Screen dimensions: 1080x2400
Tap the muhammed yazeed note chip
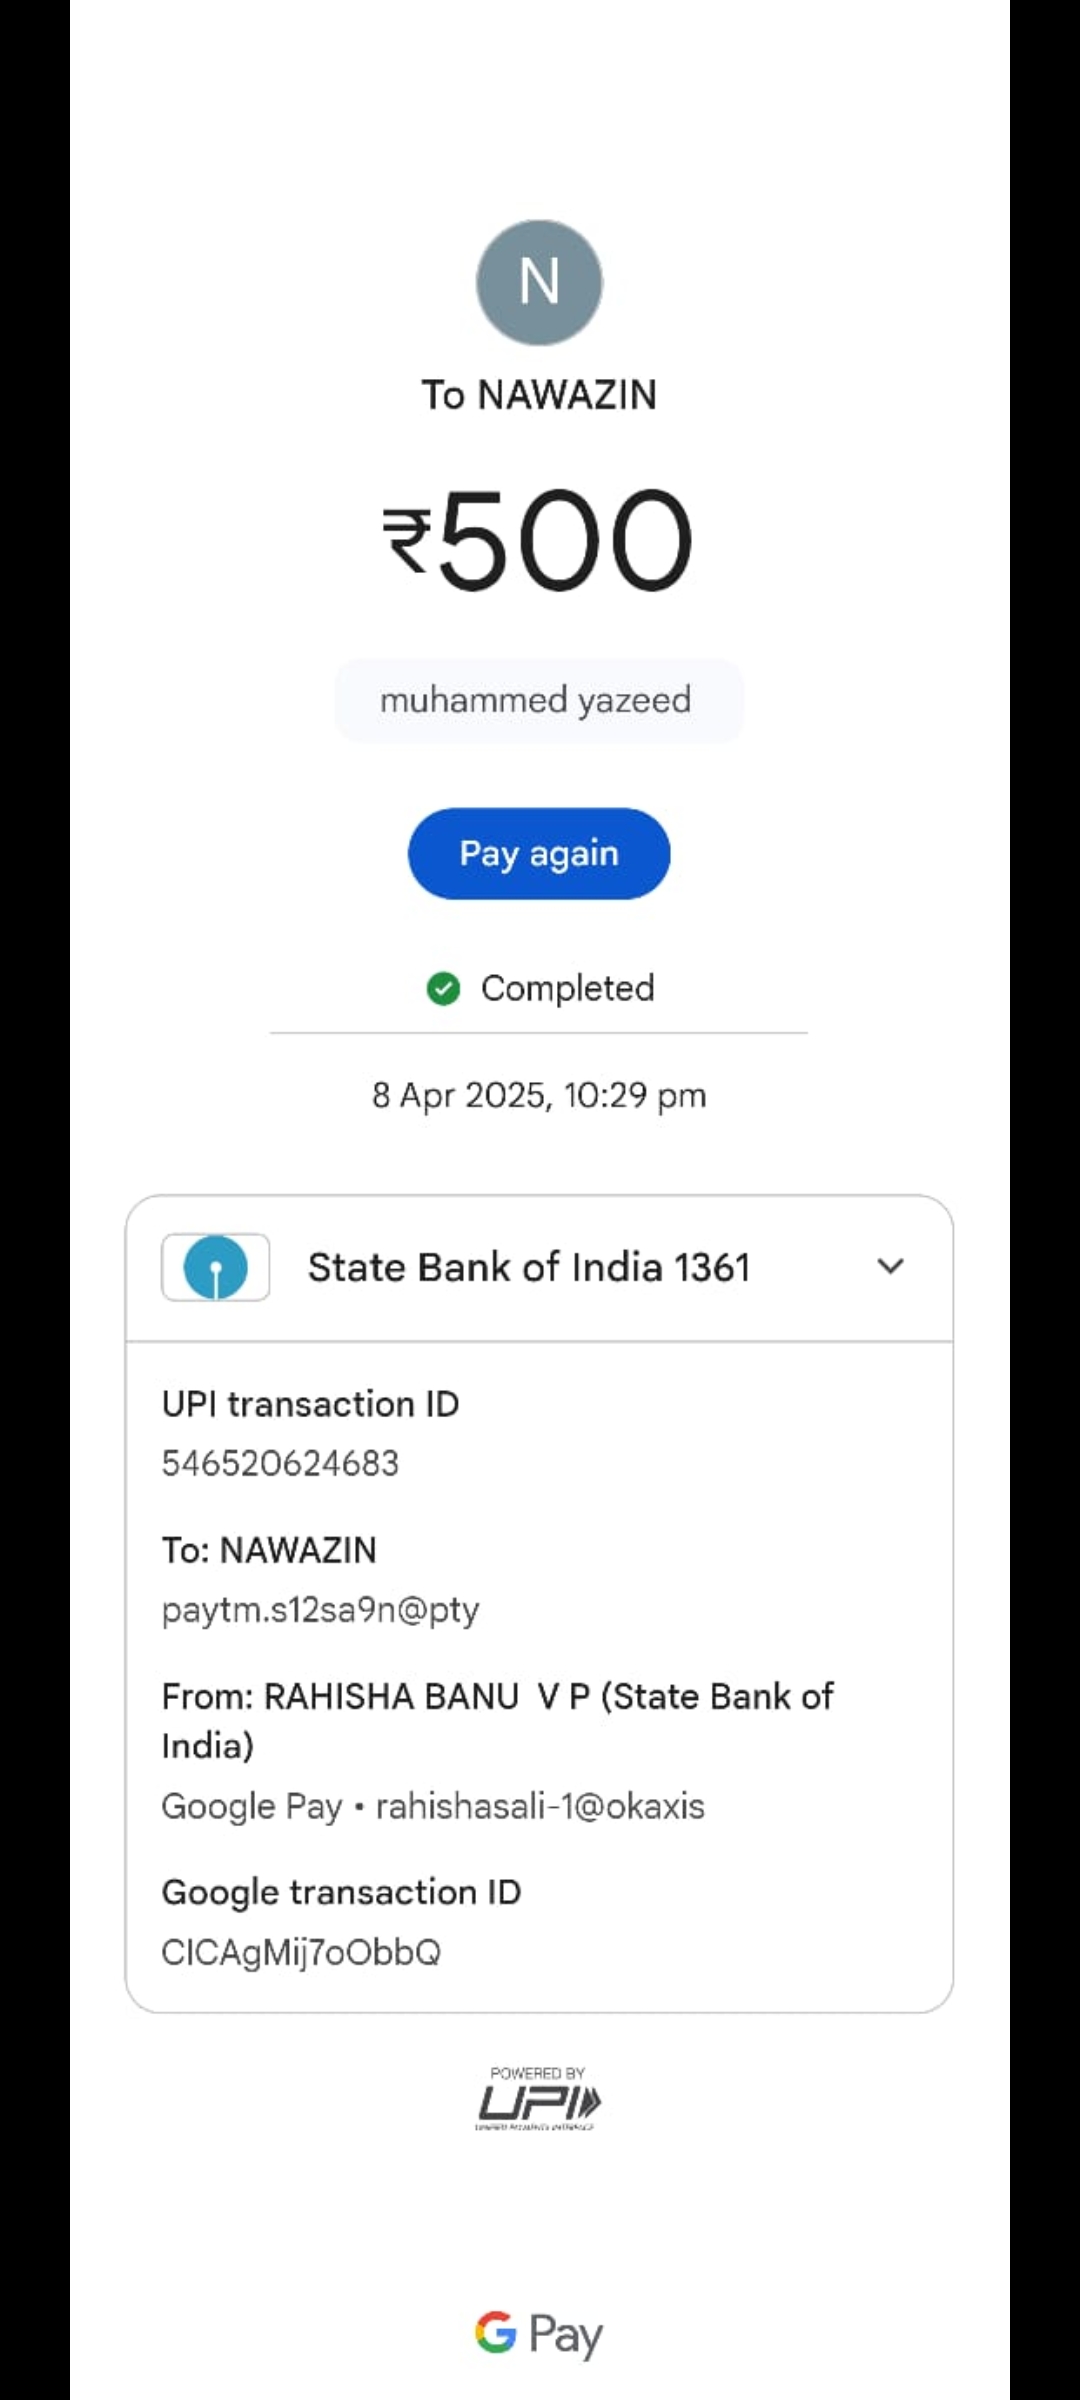538,700
